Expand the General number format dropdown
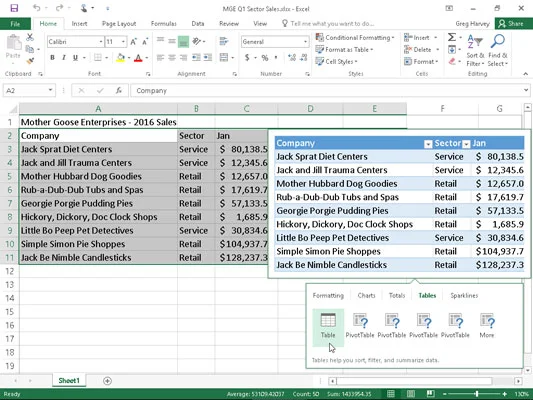Screen dimensions: 533x400 pos(305,42)
